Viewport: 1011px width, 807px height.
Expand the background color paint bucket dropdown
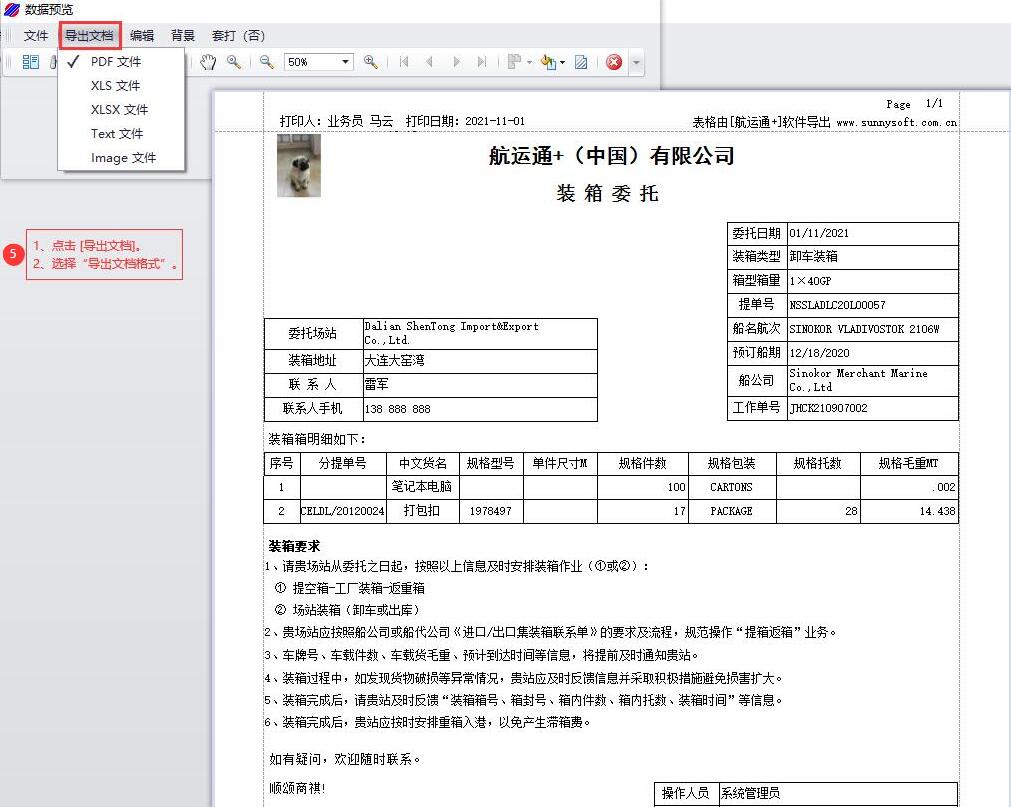(x=562, y=62)
